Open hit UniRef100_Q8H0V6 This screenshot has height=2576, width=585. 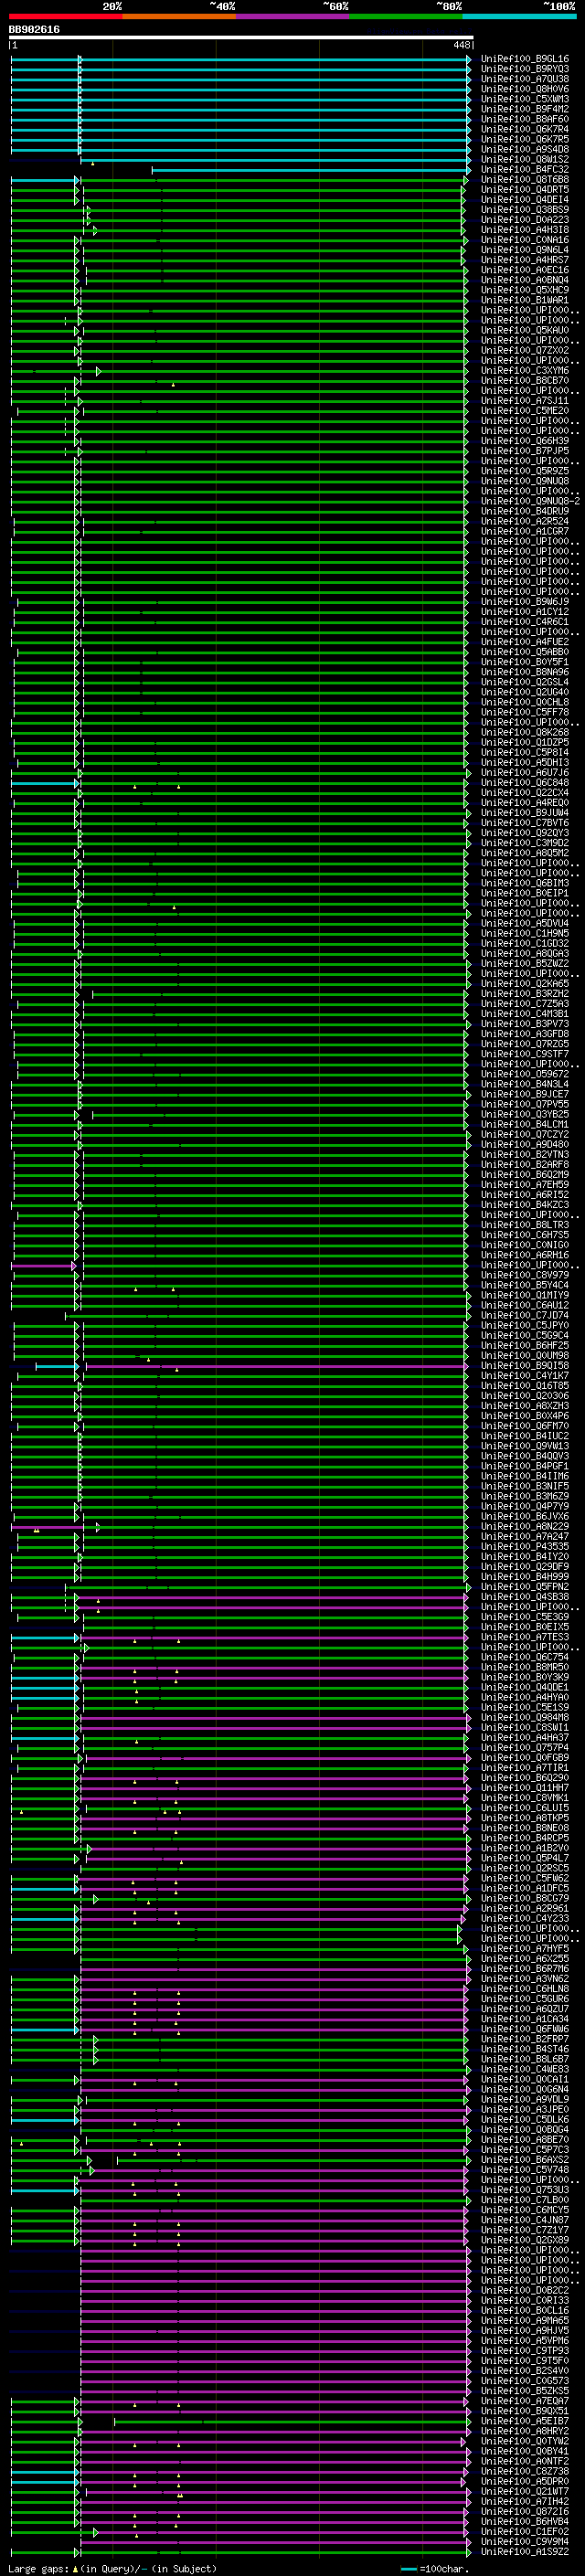(x=525, y=89)
